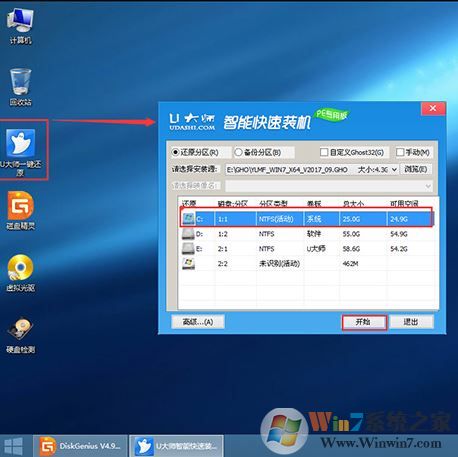Click the 总大小 column header
Screen dimensions: 458x457
point(353,203)
